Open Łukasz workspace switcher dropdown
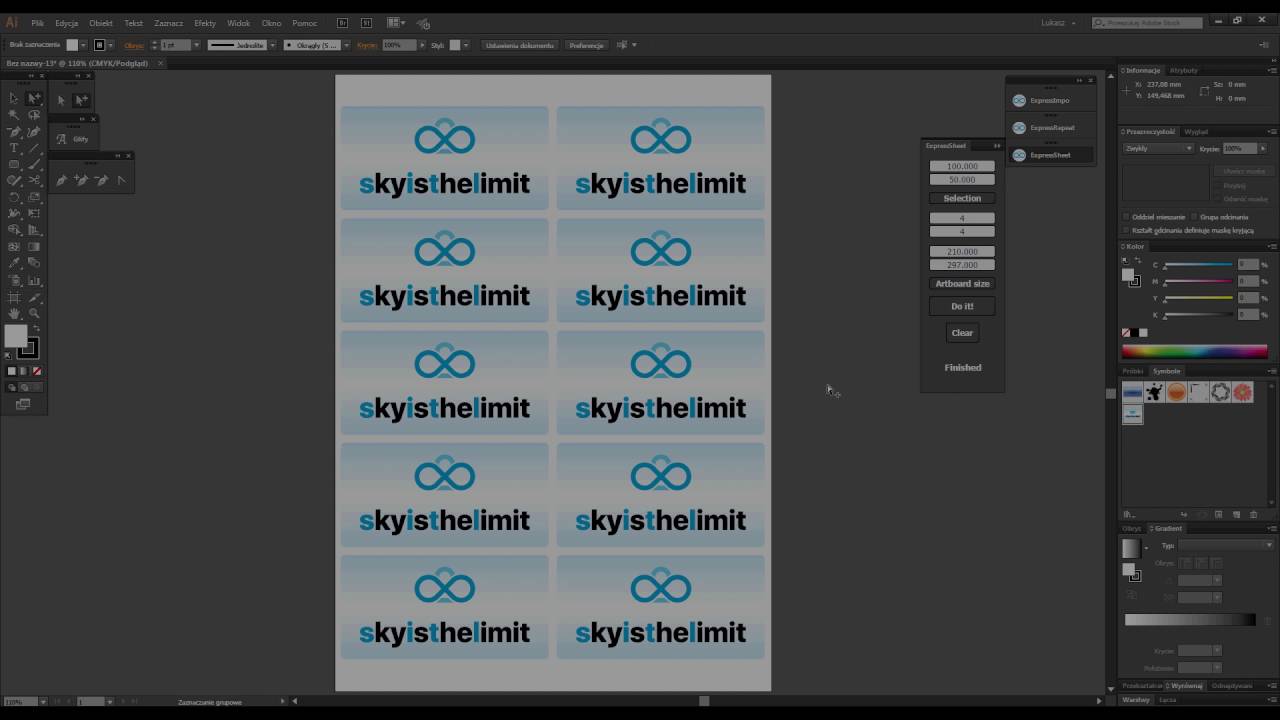The width and height of the screenshot is (1280, 720). point(1058,22)
